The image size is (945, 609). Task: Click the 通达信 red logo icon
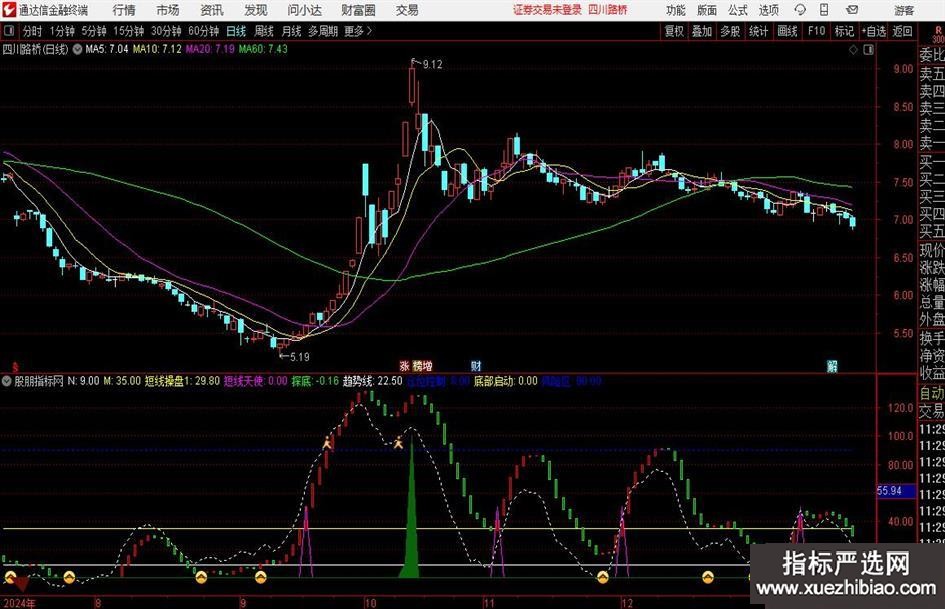(9, 10)
